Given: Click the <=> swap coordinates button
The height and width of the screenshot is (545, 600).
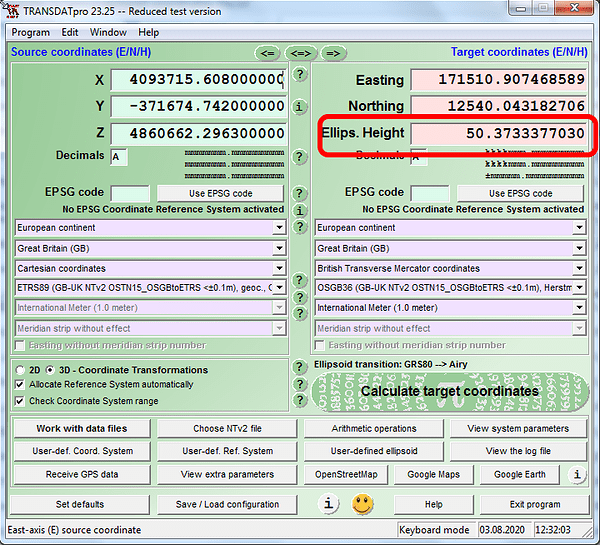Looking at the screenshot, I should click(301, 53).
